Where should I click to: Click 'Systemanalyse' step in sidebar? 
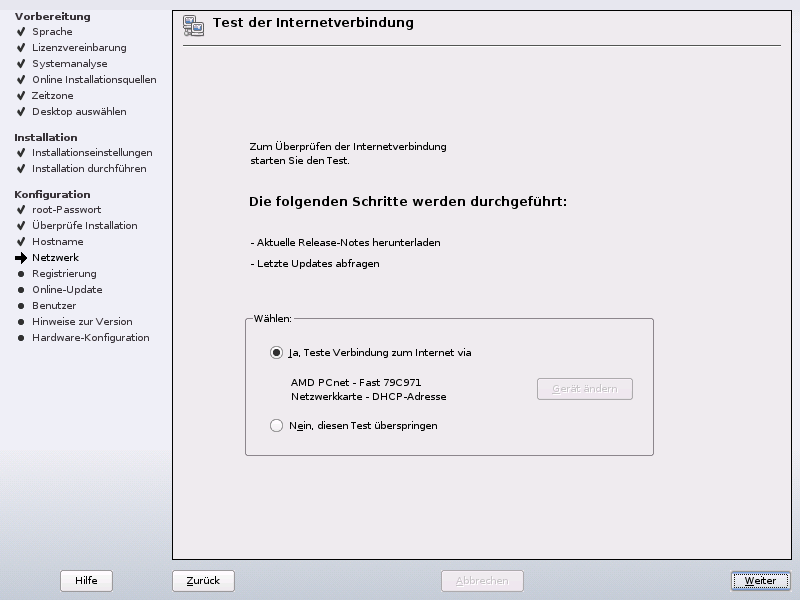69,64
